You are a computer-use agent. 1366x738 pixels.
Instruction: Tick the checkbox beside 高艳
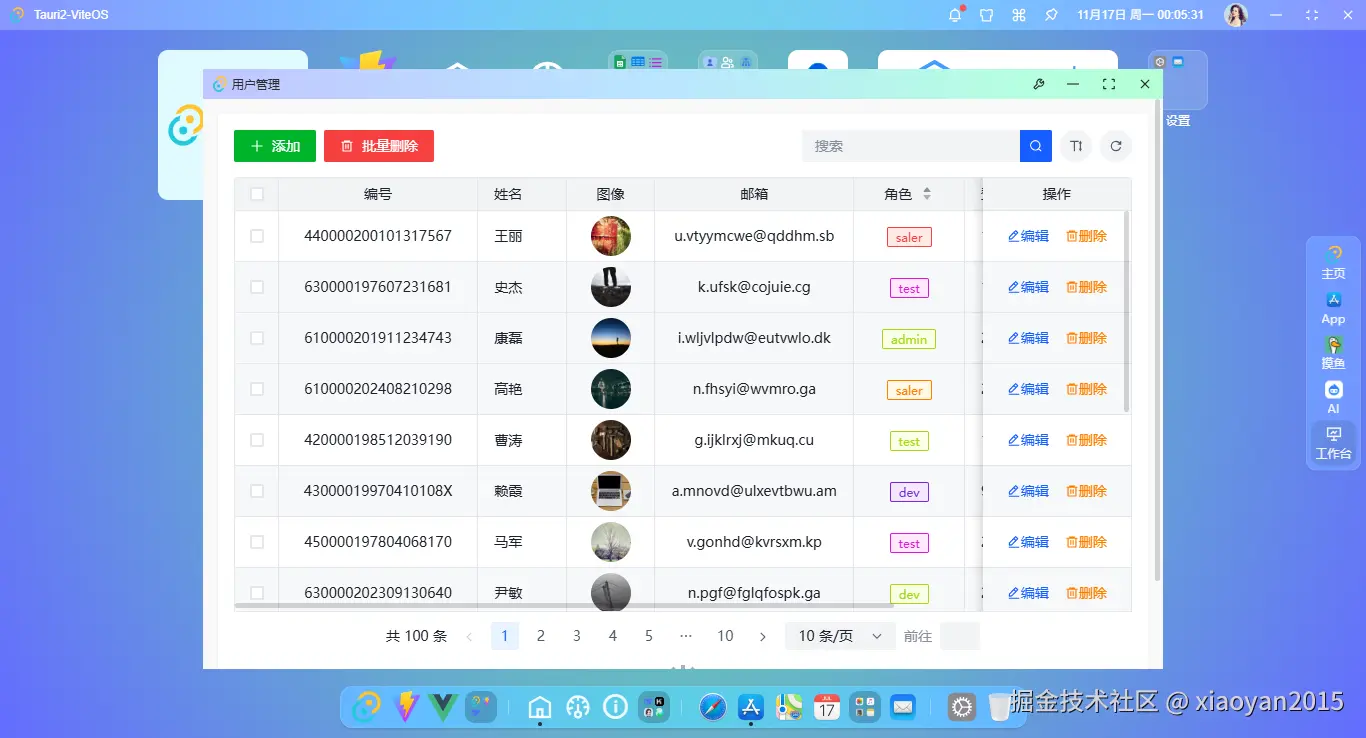256,388
